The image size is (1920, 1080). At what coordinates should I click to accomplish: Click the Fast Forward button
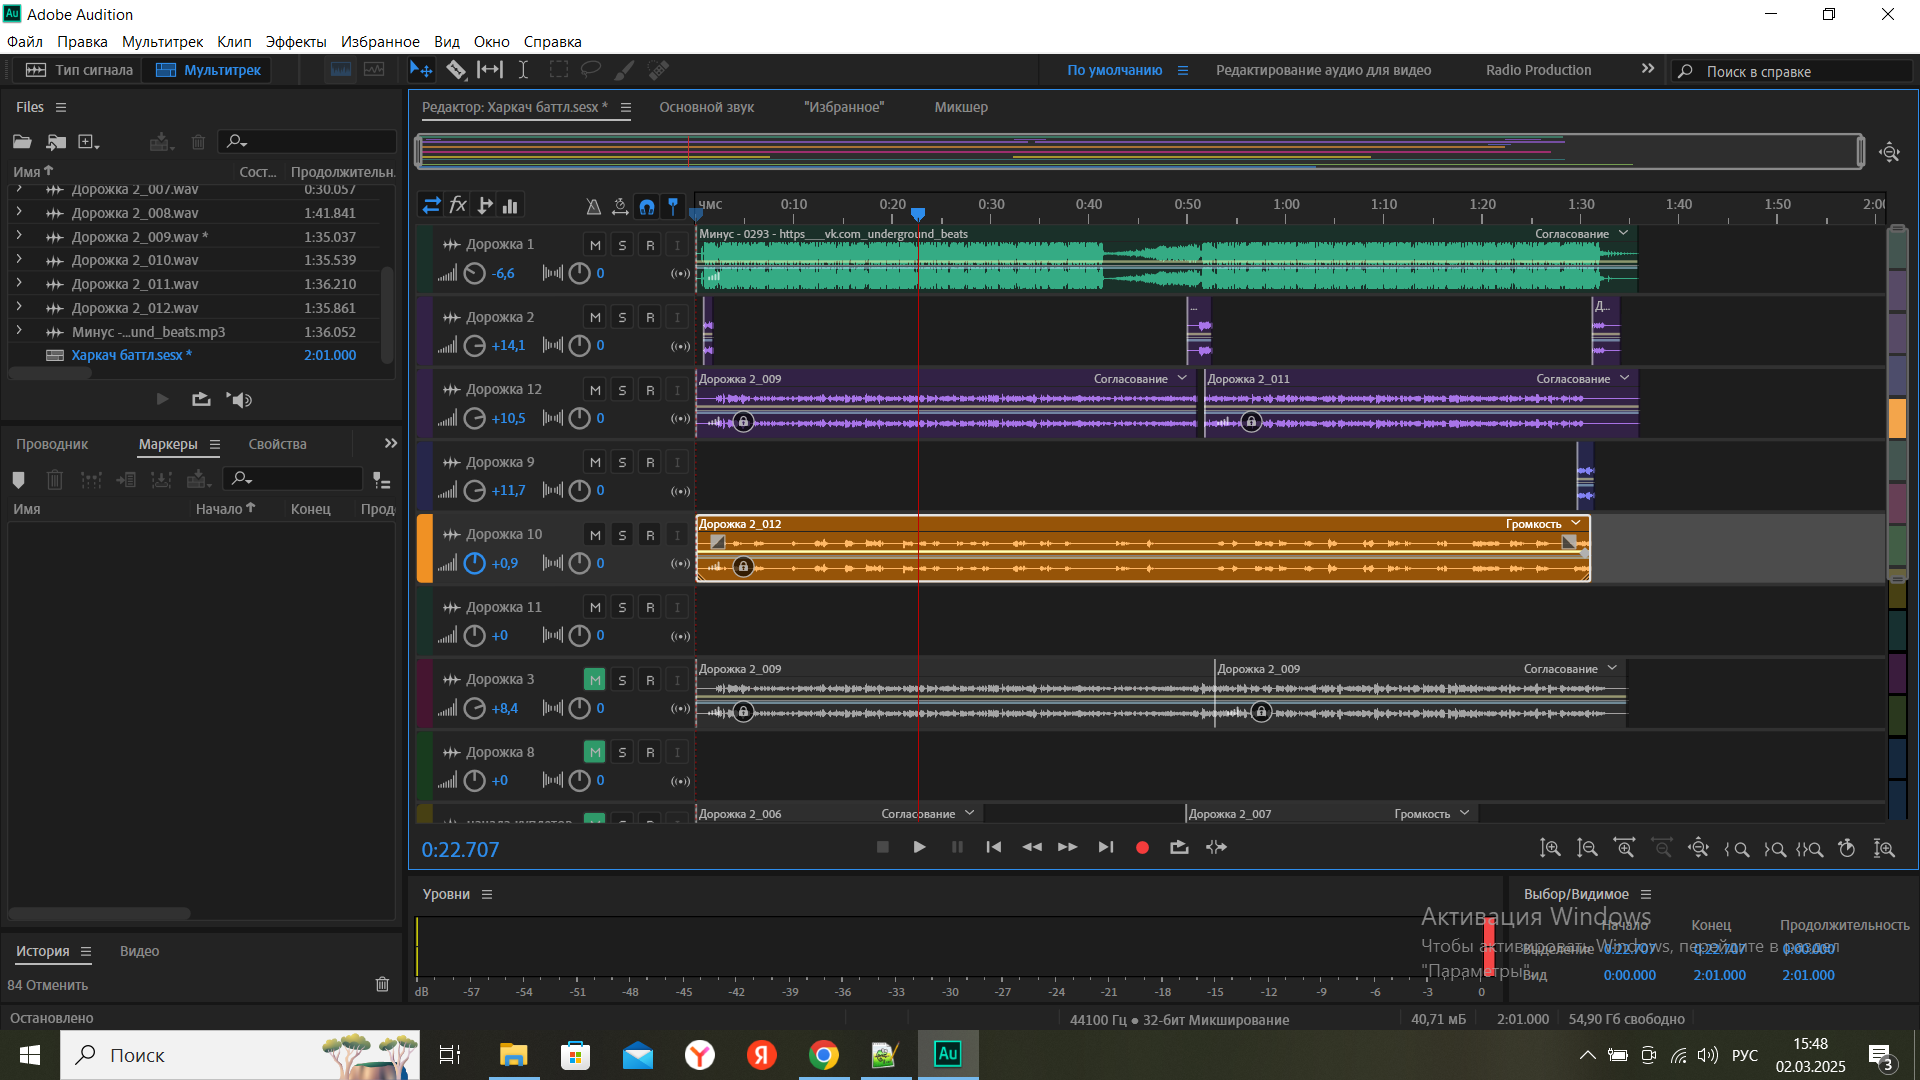(1068, 848)
